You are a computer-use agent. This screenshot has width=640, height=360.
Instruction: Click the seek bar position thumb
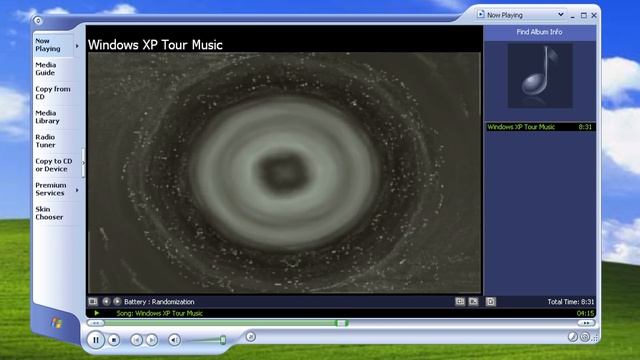[x=341, y=323]
